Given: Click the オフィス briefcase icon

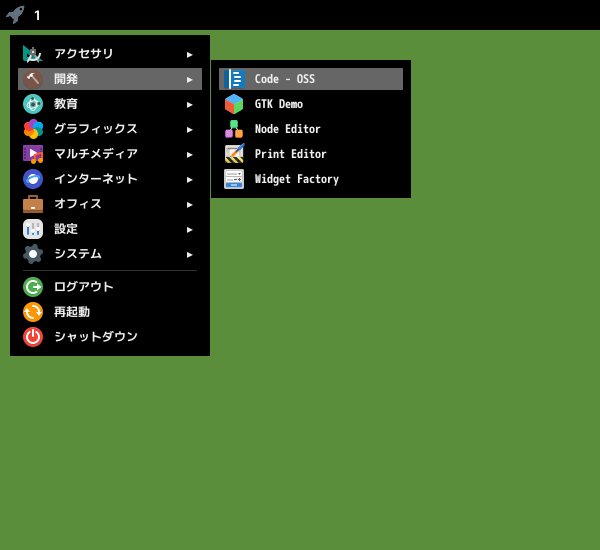Looking at the screenshot, I should (33, 204).
